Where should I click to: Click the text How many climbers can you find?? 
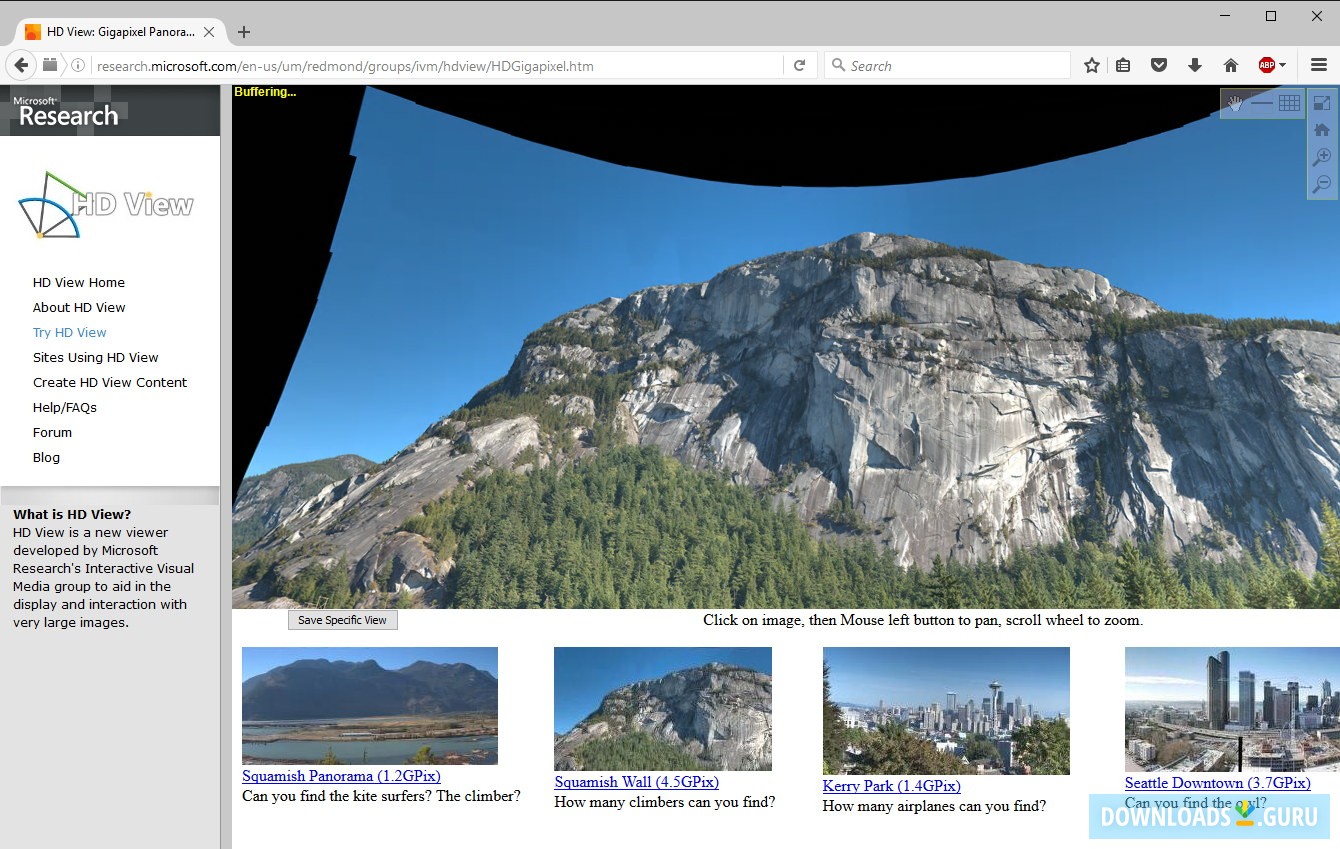(x=665, y=802)
